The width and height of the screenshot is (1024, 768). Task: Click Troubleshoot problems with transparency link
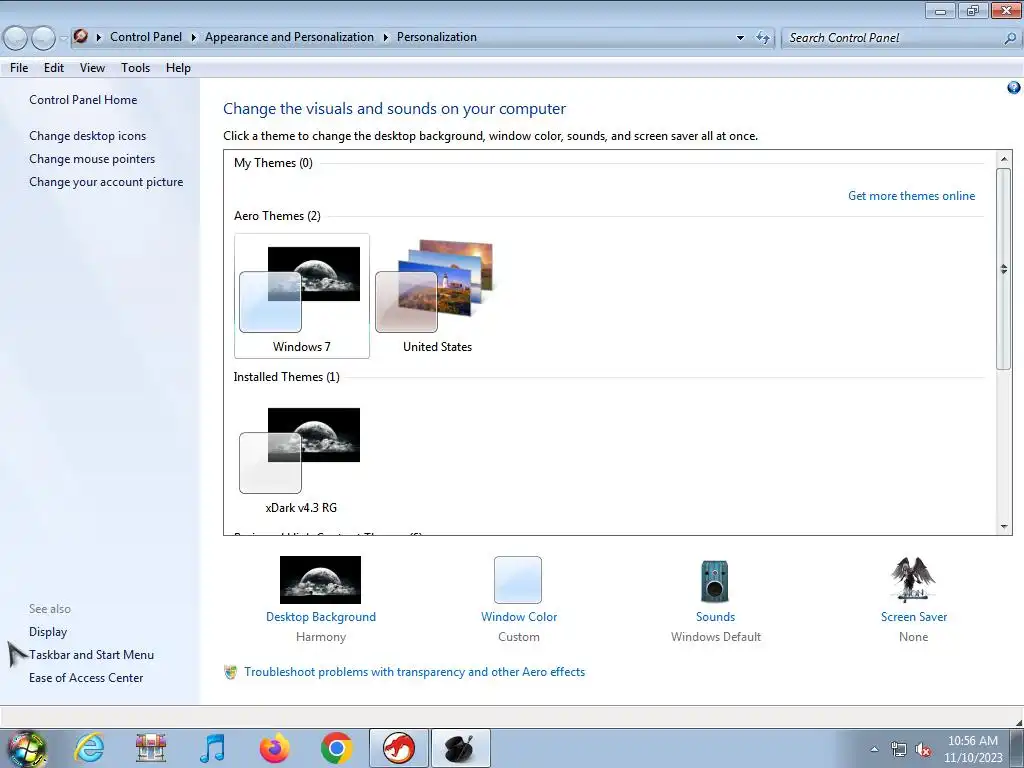(415, 672)
